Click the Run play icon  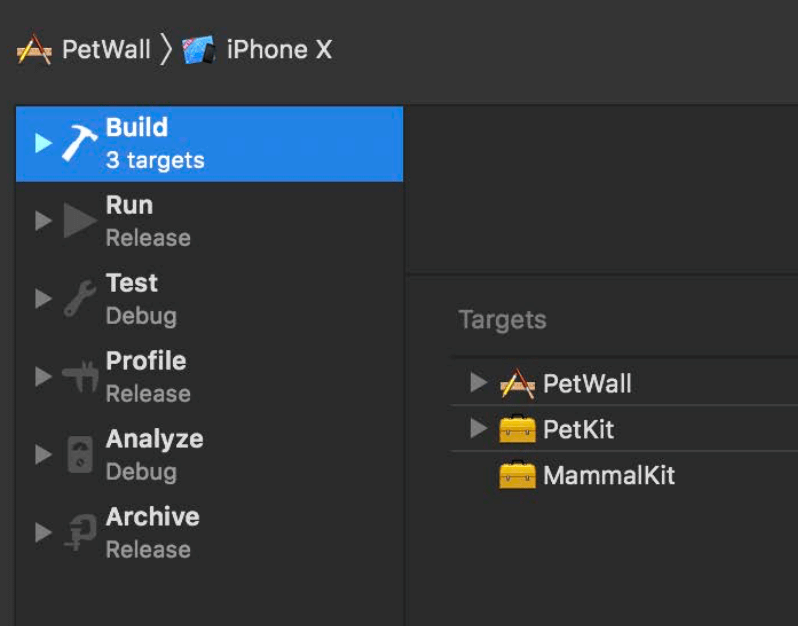[80, 221]
